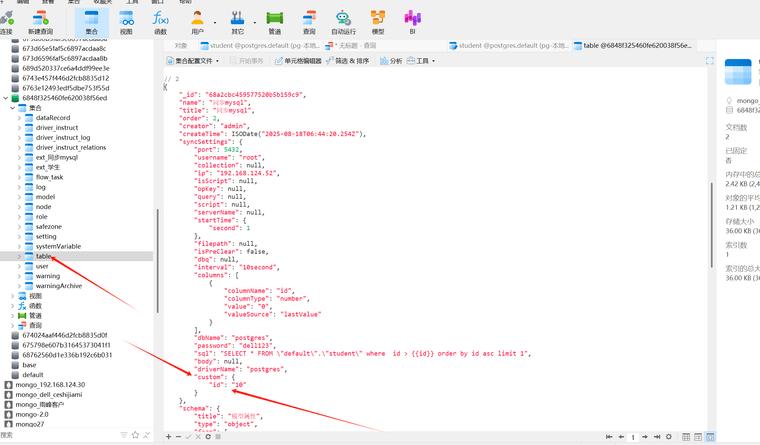Viewport: 760px width, 445px height.
Task: Delete document with minus icon
Action: 178,437
